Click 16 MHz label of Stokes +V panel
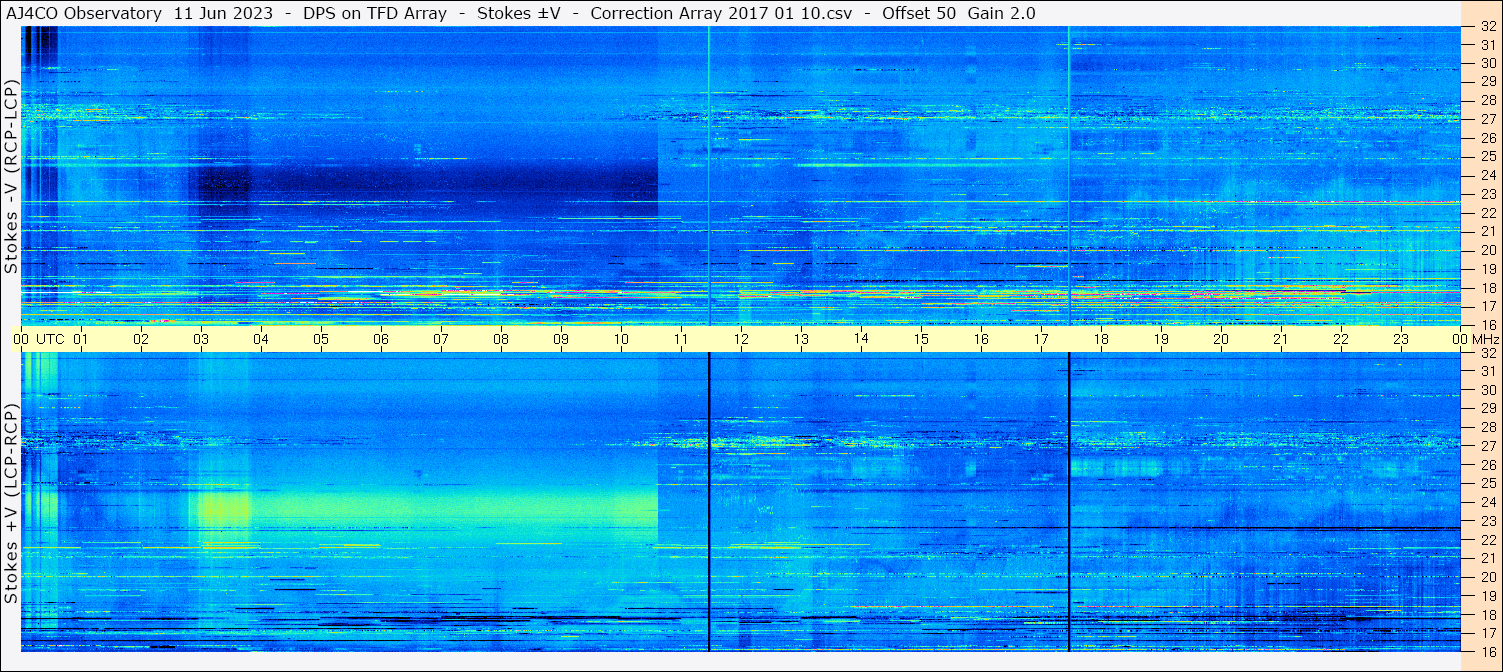Image resolution: width=1503 pixels, height=672 pixels. point(1488,651)
